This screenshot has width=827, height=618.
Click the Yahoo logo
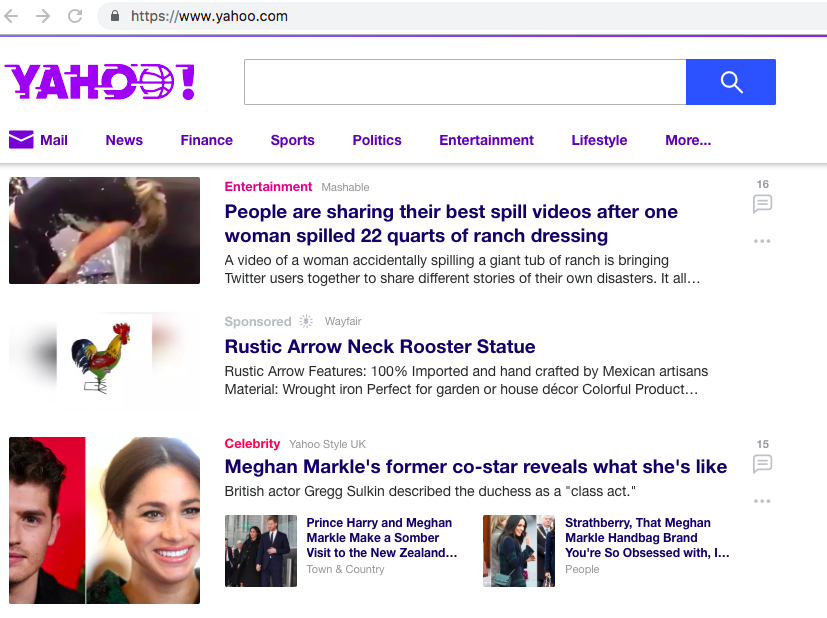point(100,82)
